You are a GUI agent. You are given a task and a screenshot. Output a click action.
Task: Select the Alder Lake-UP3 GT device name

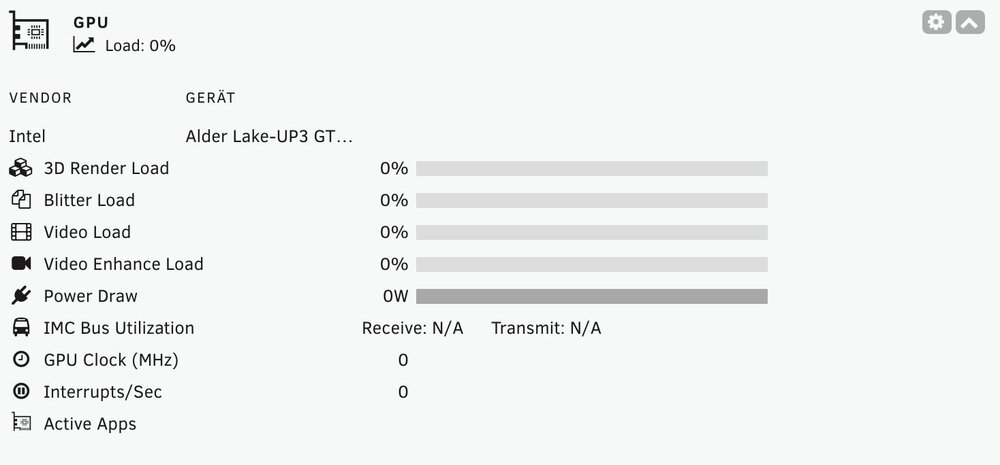tap(269, 137)
